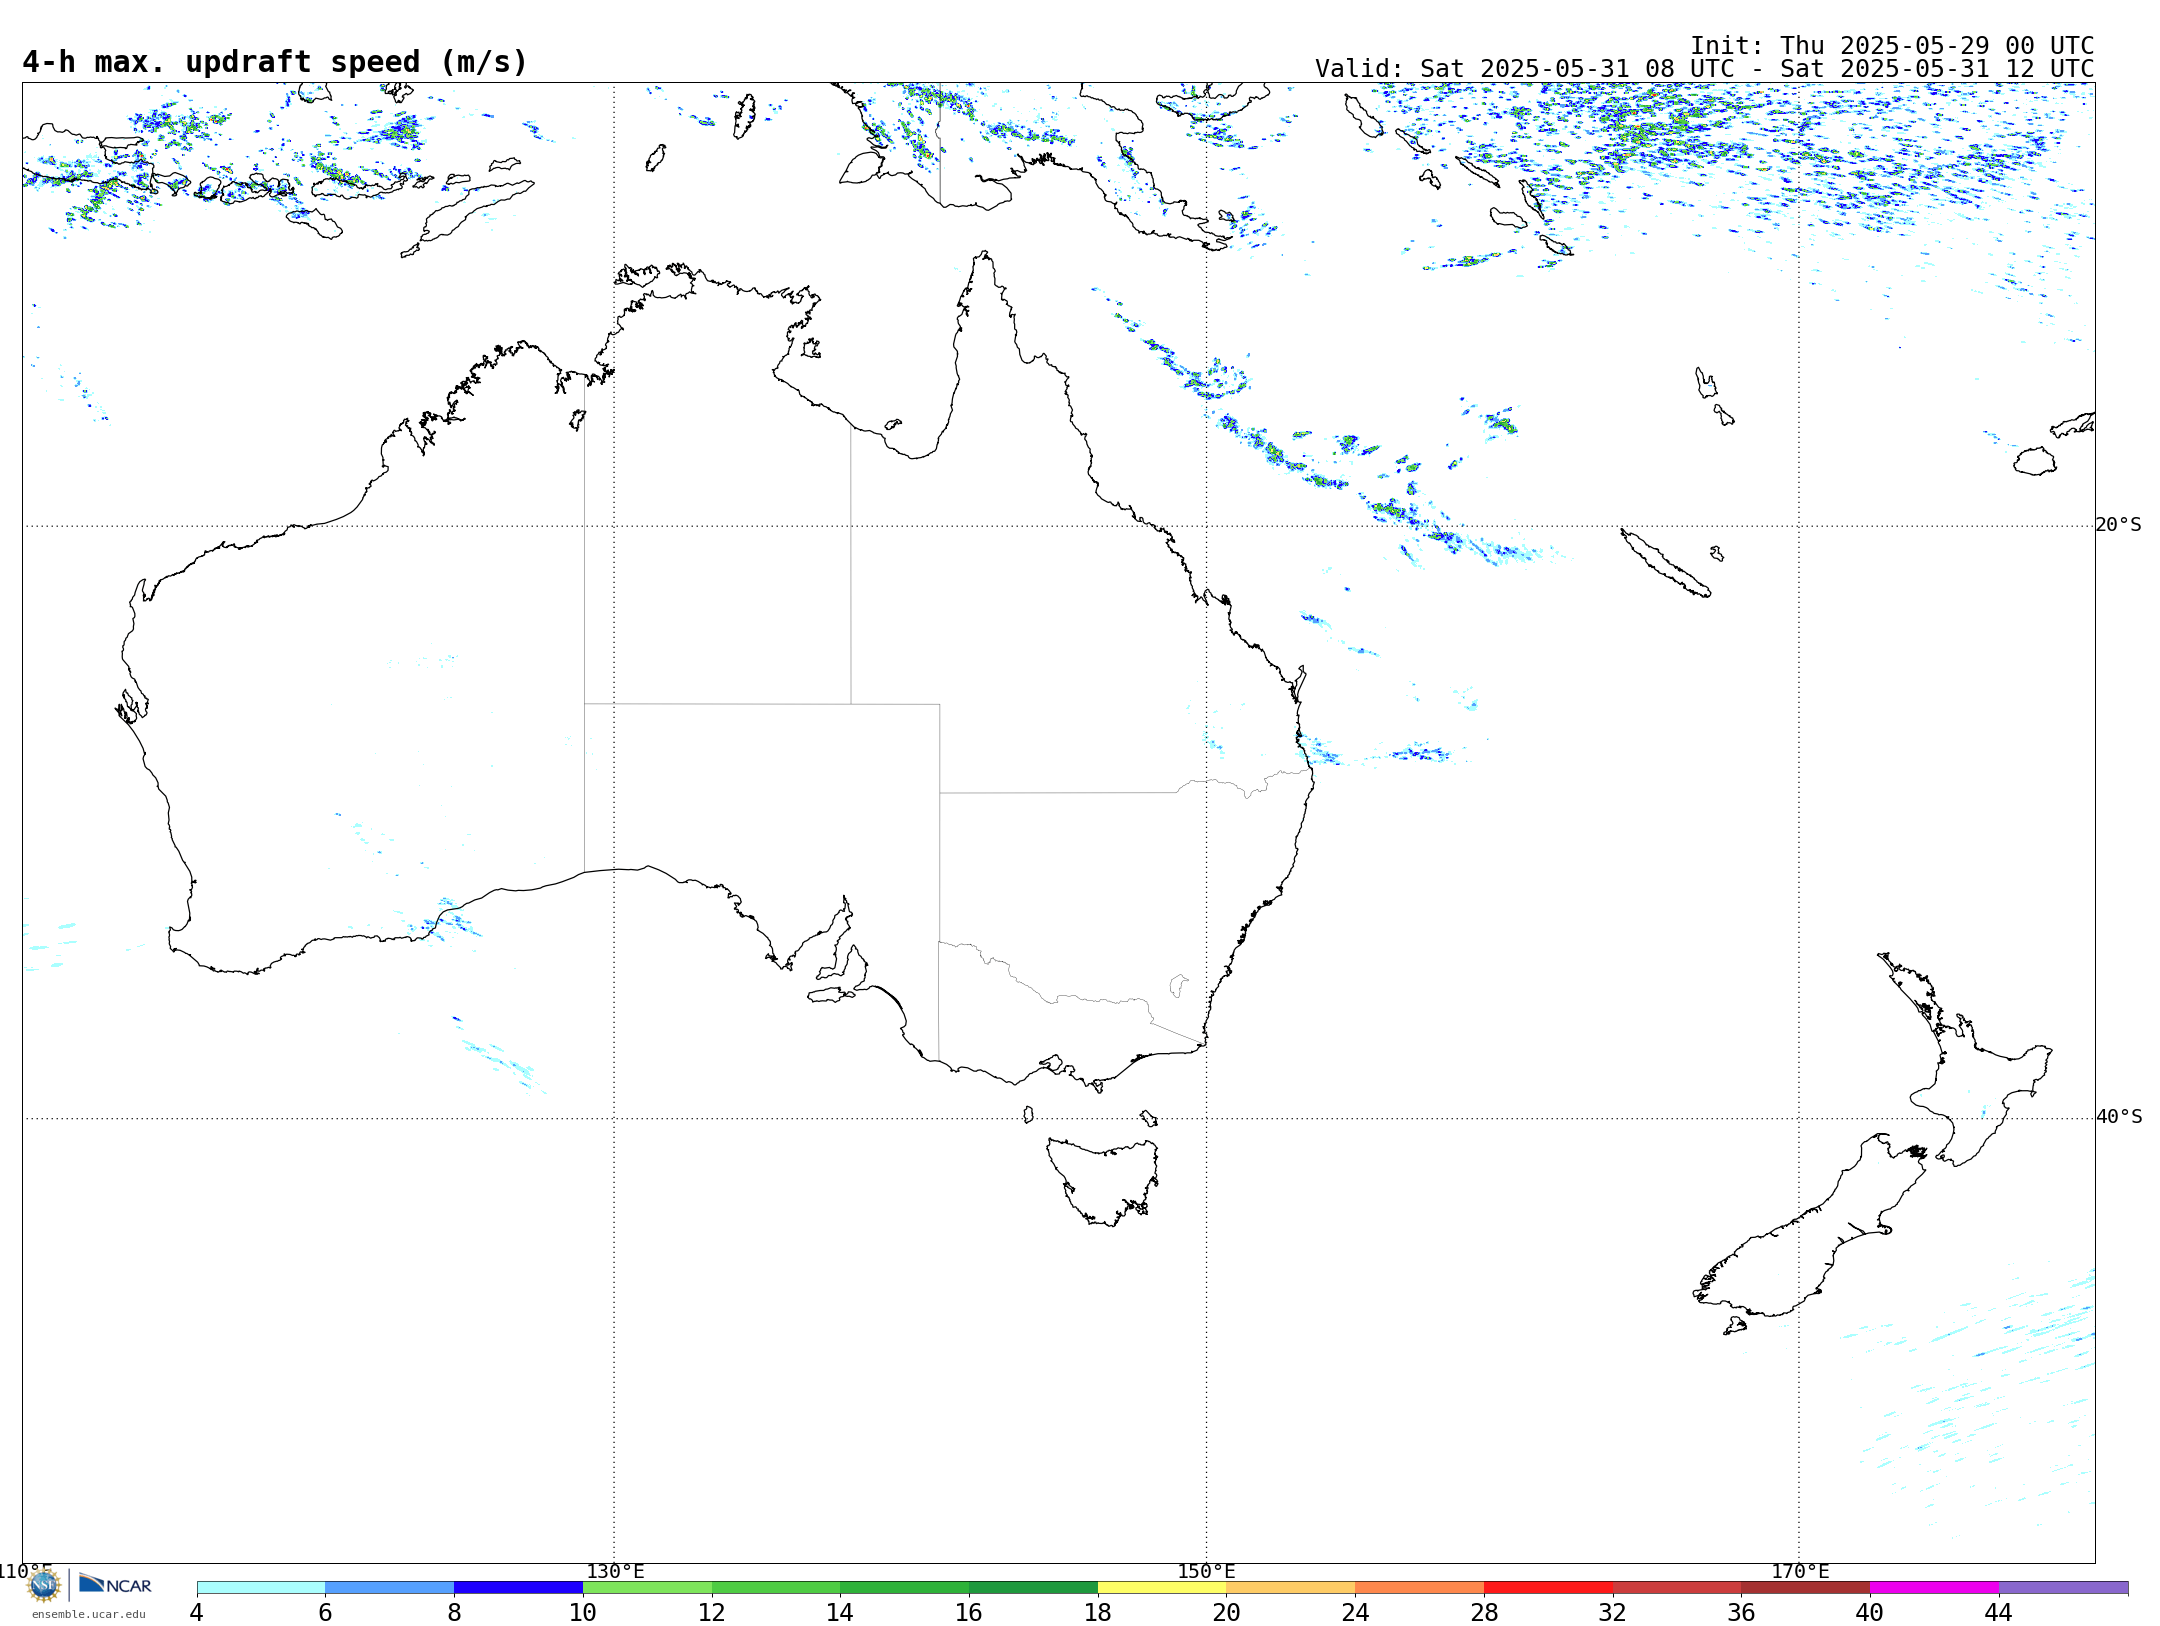This screenshot has width=2160, height=1626.
Task: Click the light green 10-12 colorbar segment
Action: 647,1587
